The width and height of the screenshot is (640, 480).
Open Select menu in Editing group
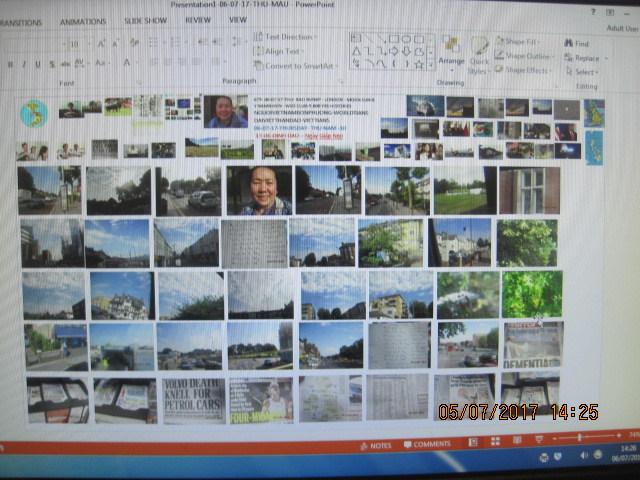pos(582,72)
